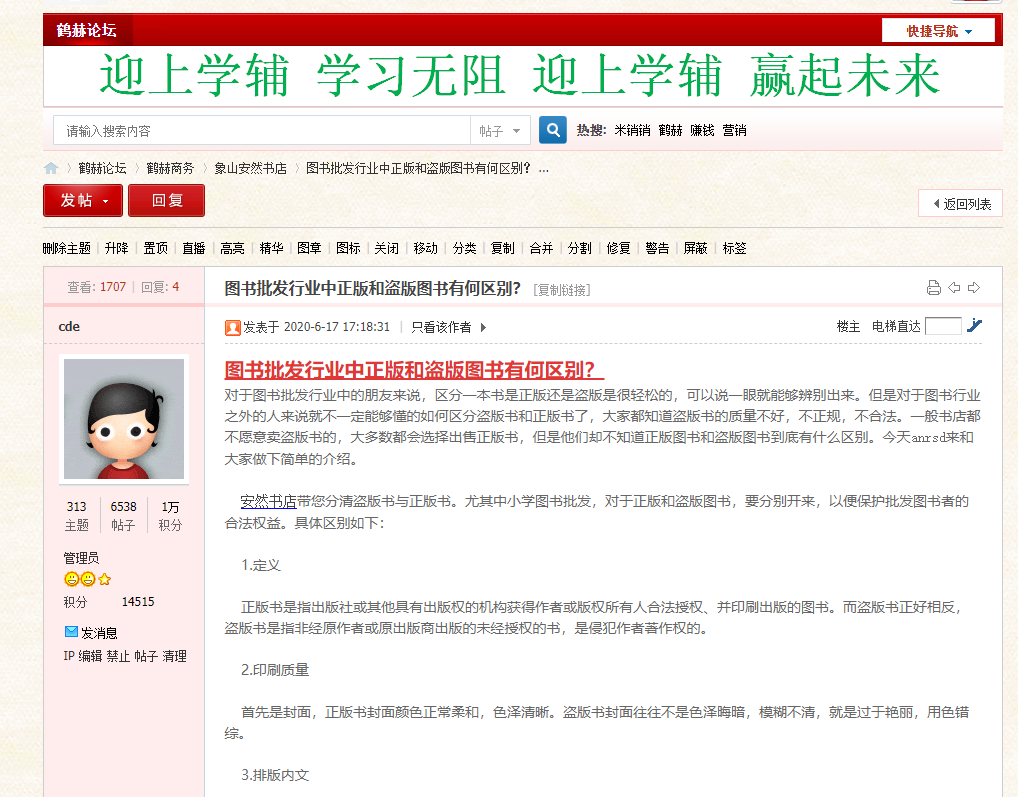Screen dimensions: 1018x797
Task: Choose 高亮 in the moderation toolbar
Action: pos(232,248)
